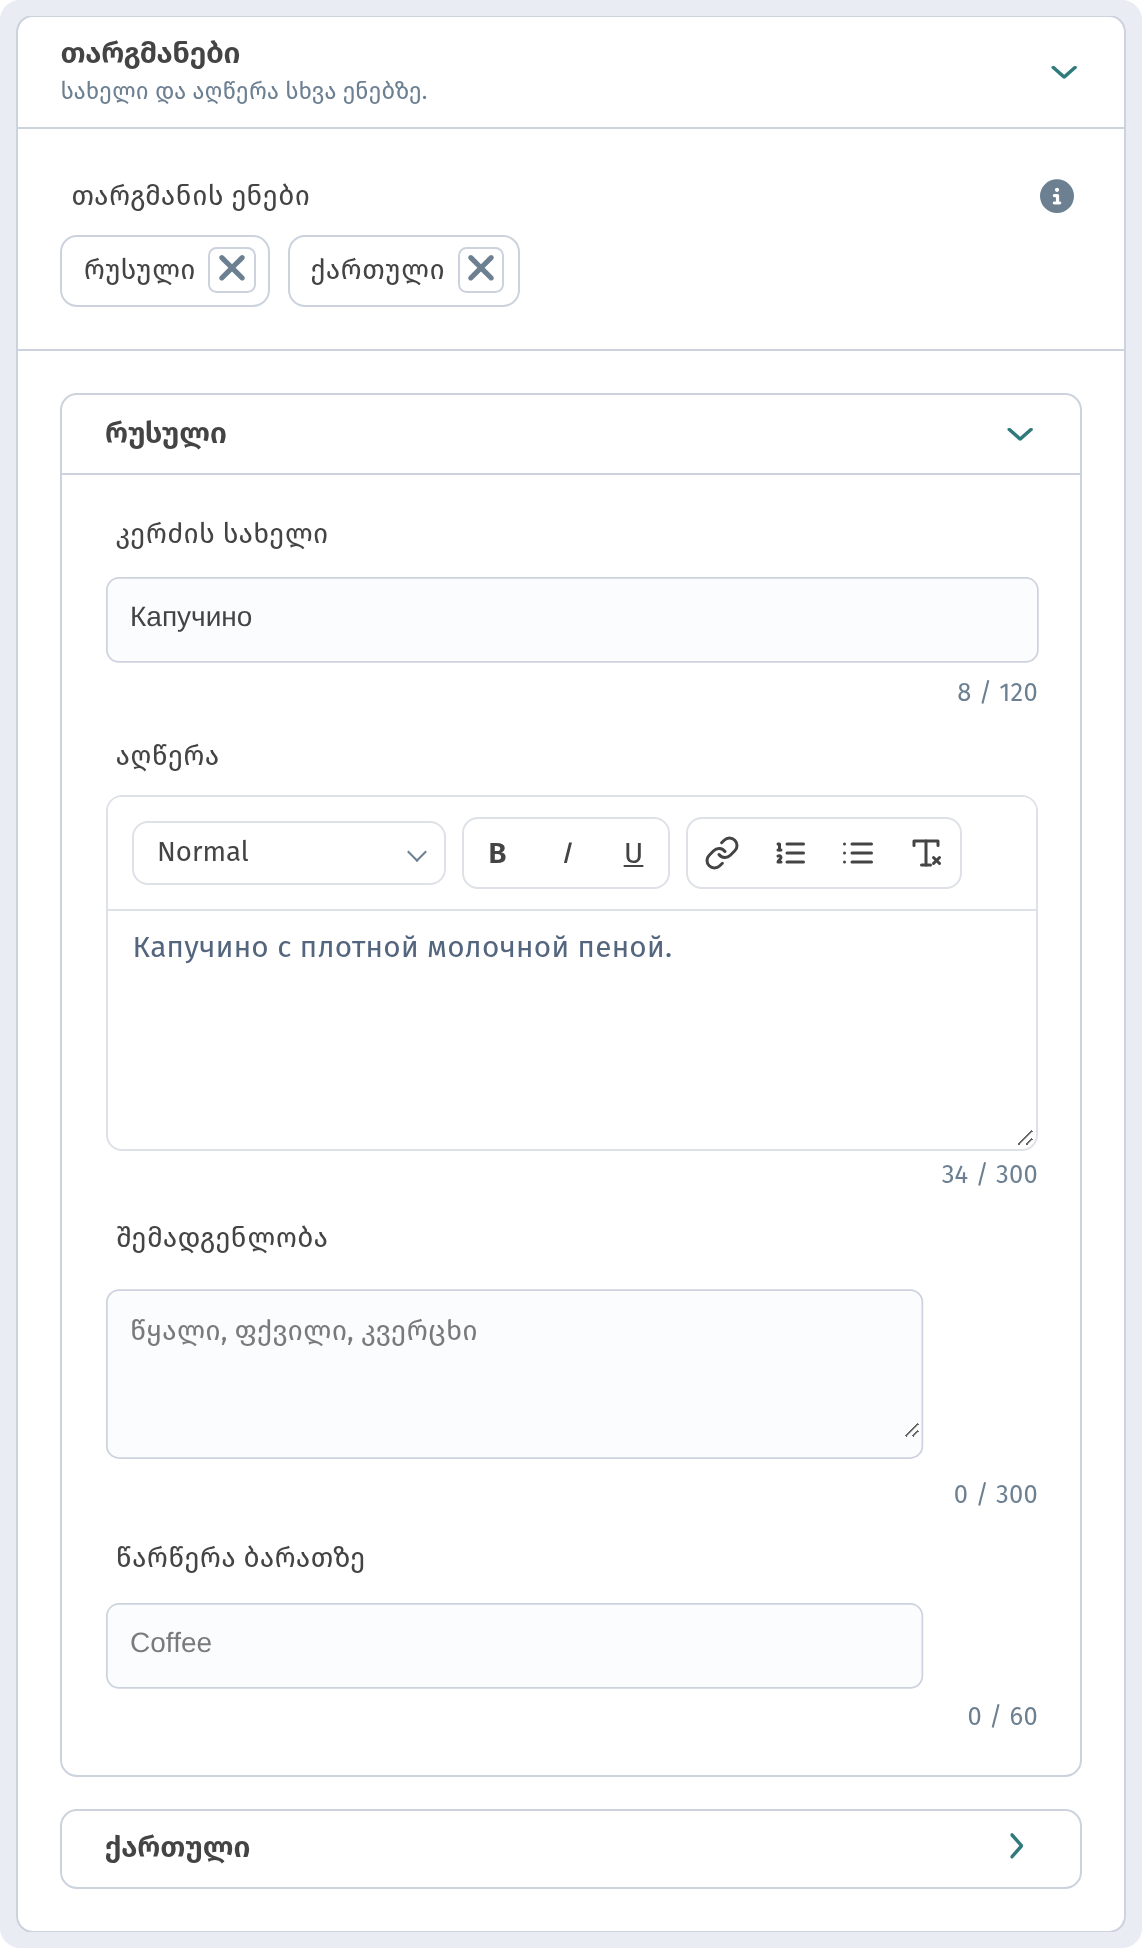Click the 0 / 60 character counter
1142x1948 pixels.
(x=1002, y=1716)
